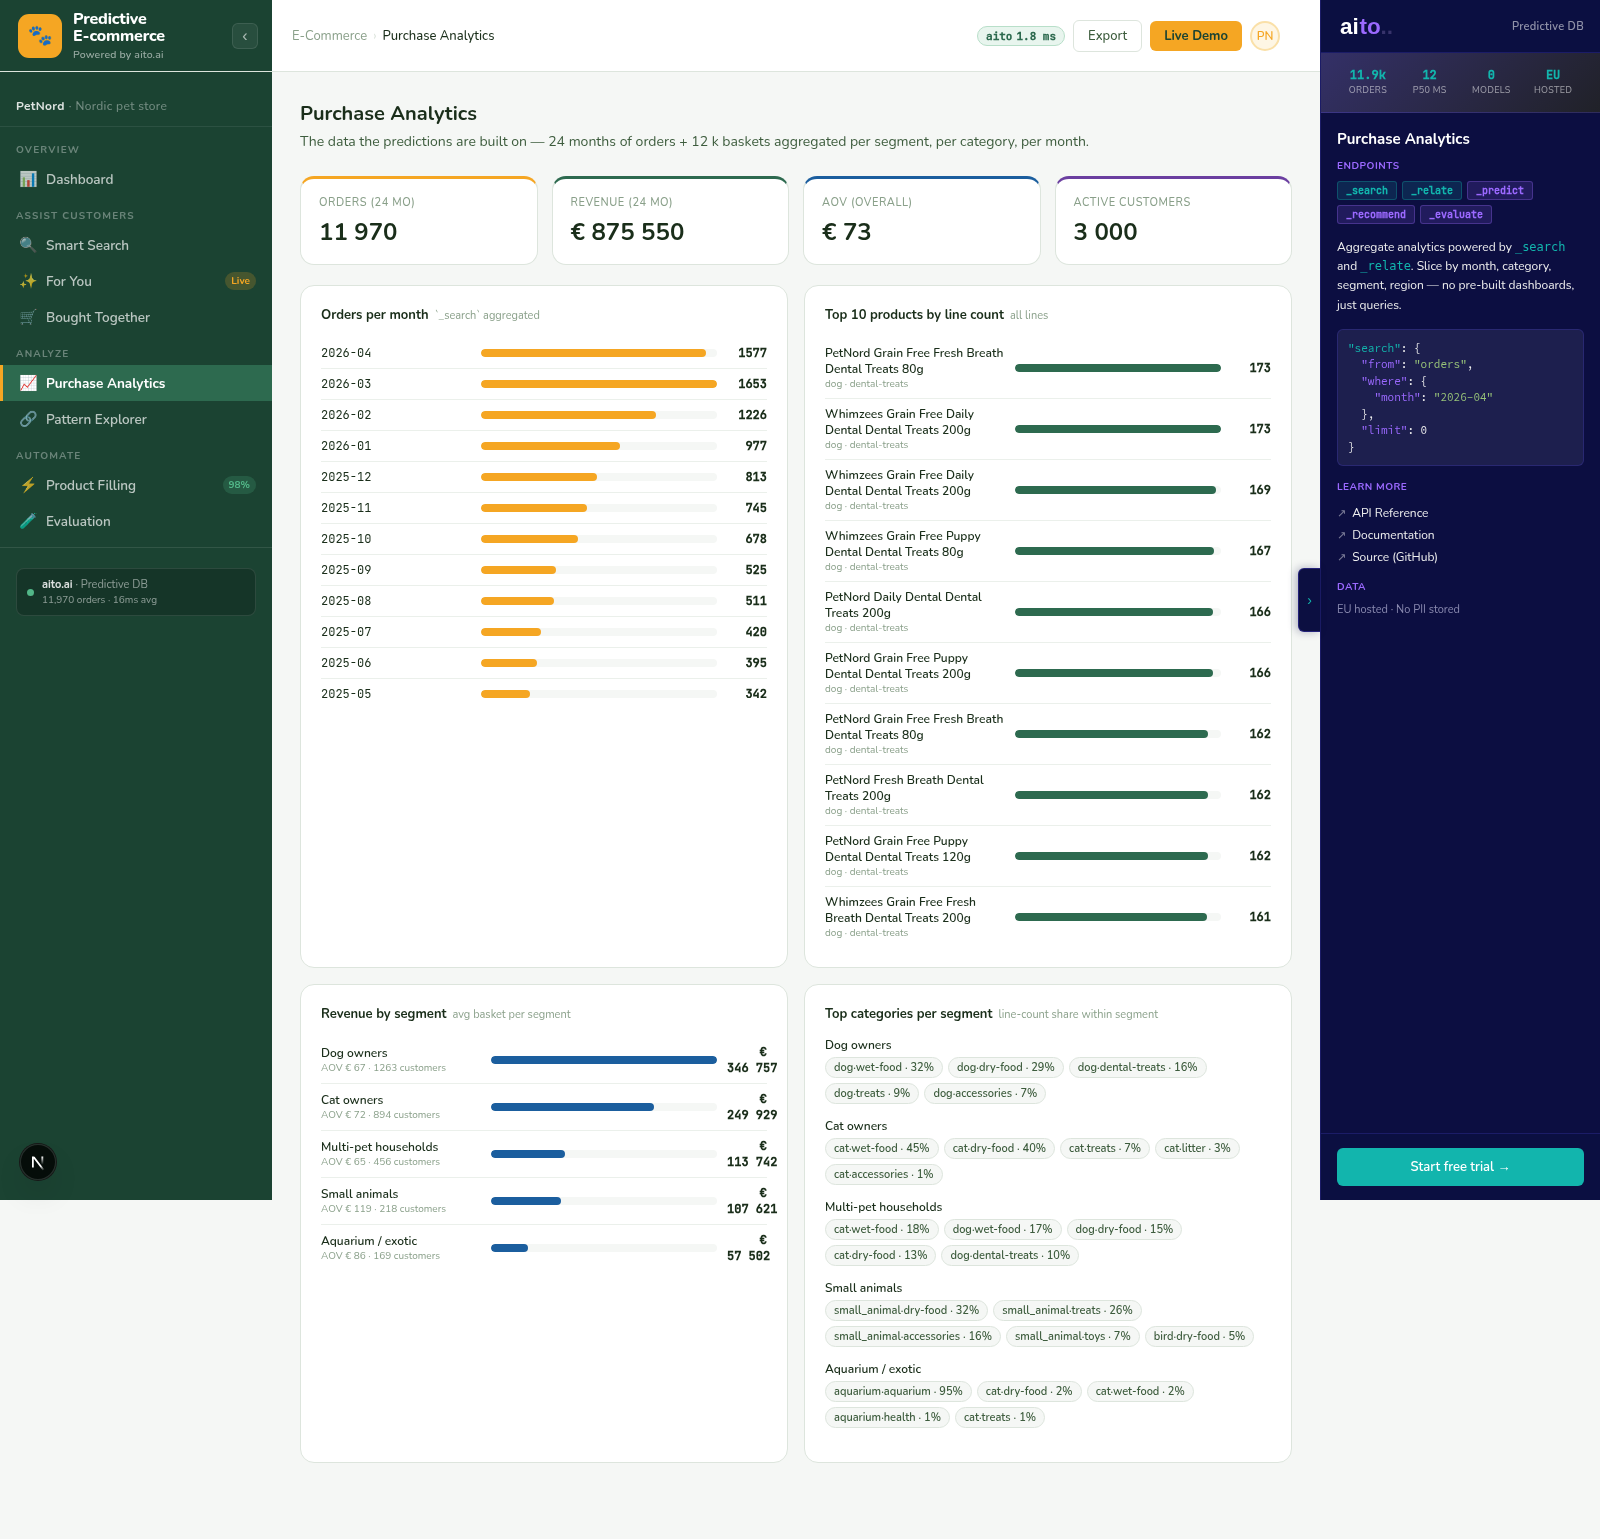Click the 2026-03 orders bar
1600x1539 pixels.
point(599,384)
